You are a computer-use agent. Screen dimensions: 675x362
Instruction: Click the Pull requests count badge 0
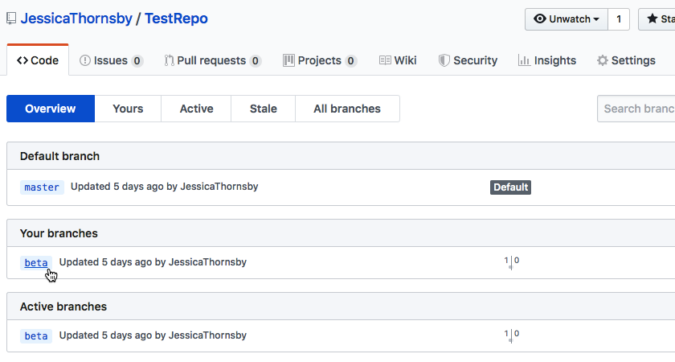tap(255, 61)
